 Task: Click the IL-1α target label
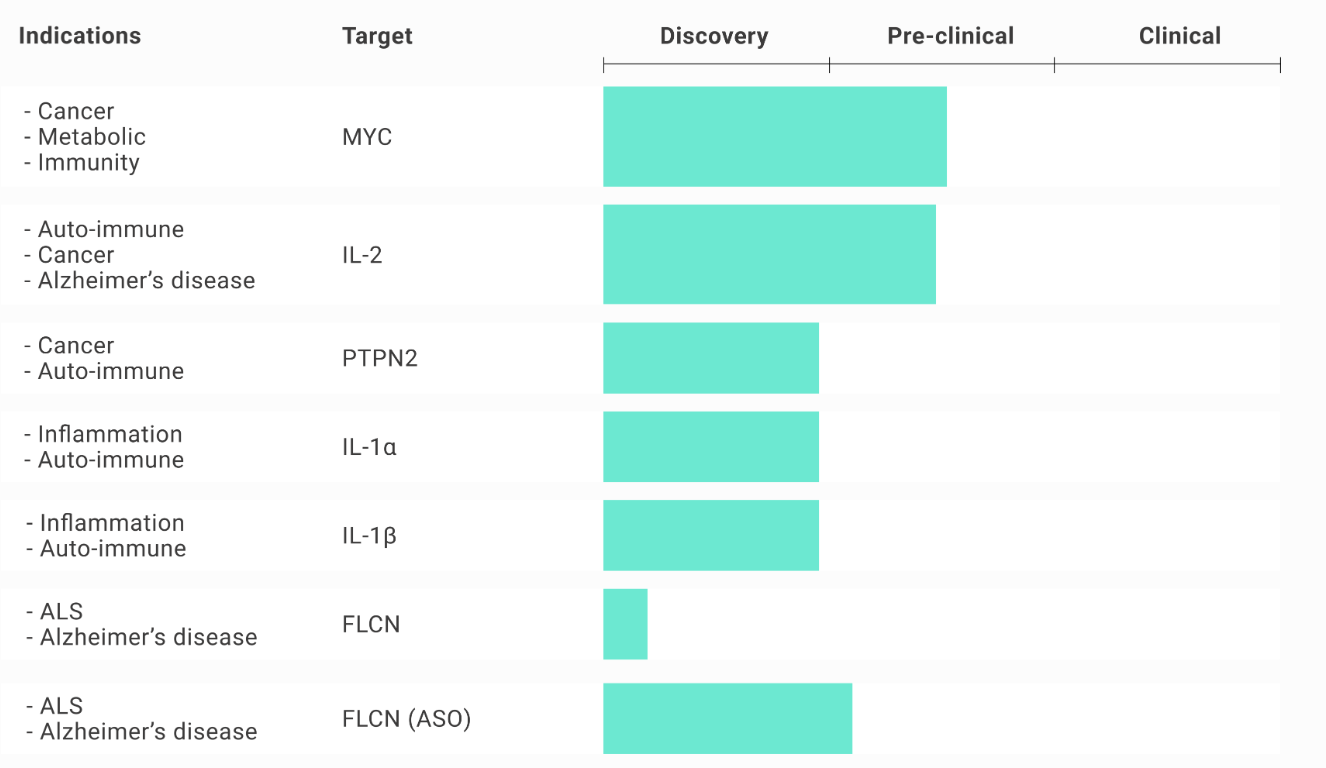(369, 447)
